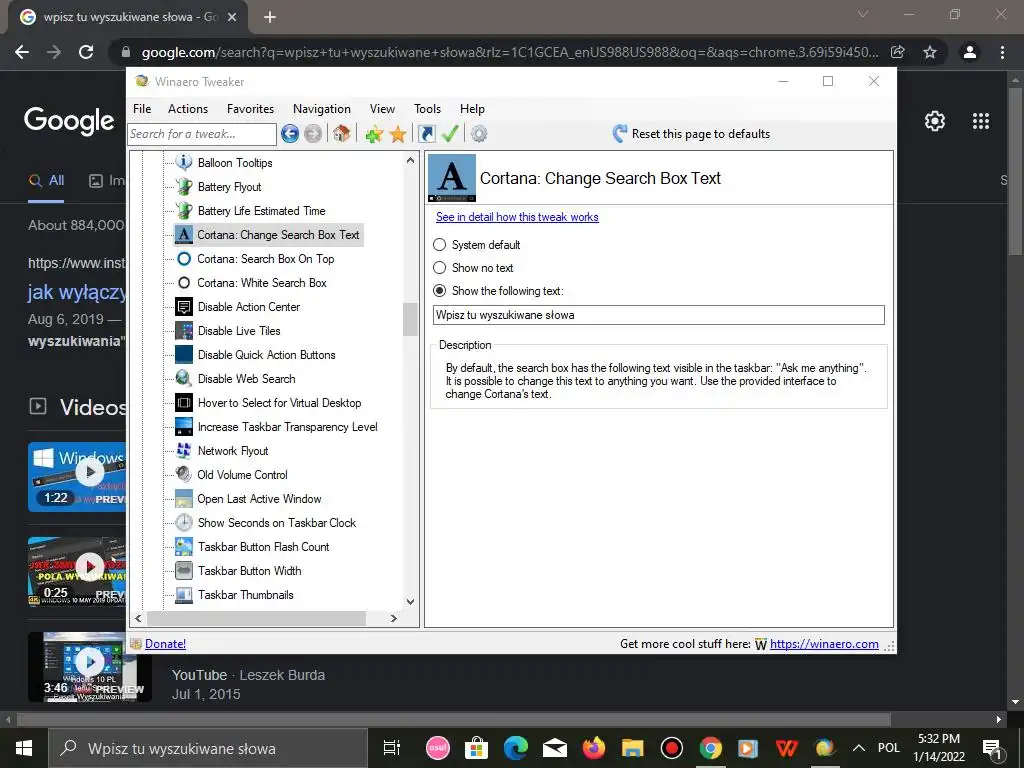Click the Show Seconds on Taskbar Clock icon
The image size is (1024, 768).
pyautogui.click(x=184, y=522)
